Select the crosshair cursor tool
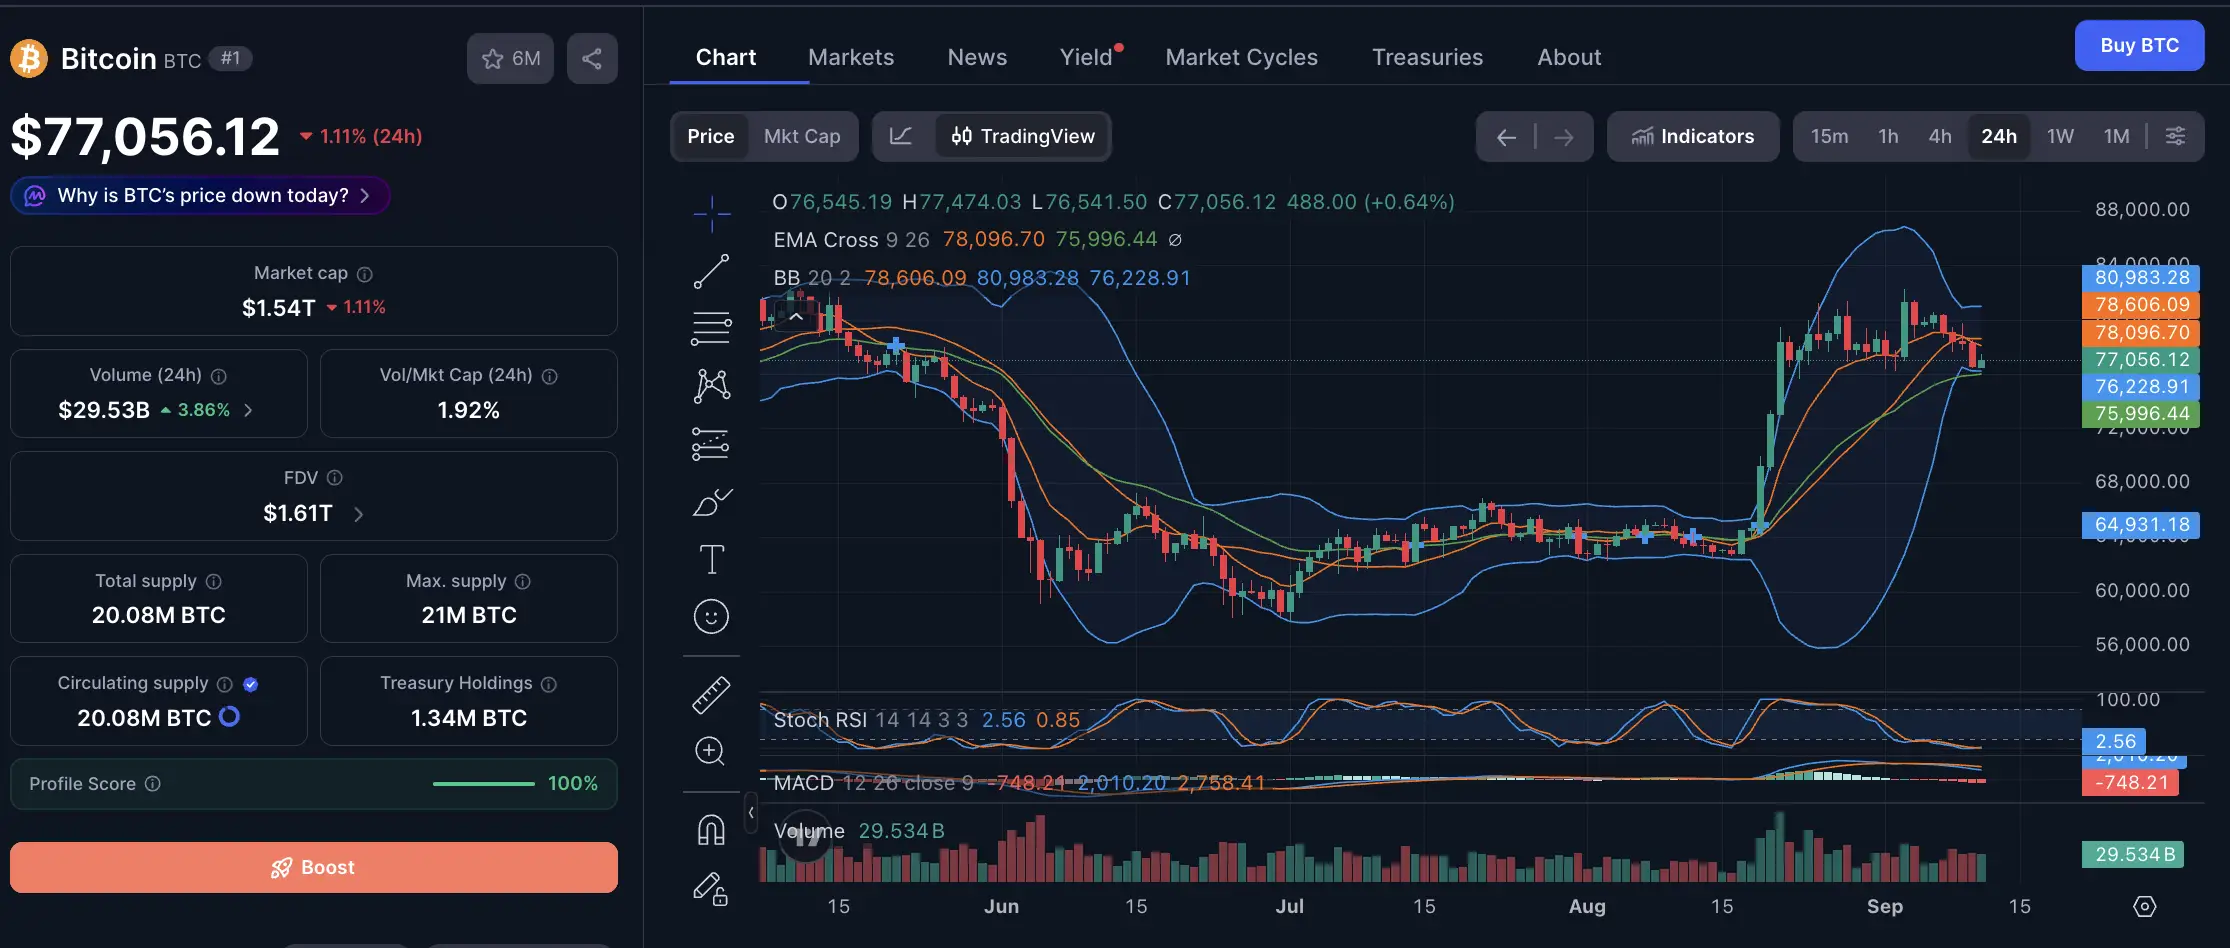 click(x=711, y=213)
